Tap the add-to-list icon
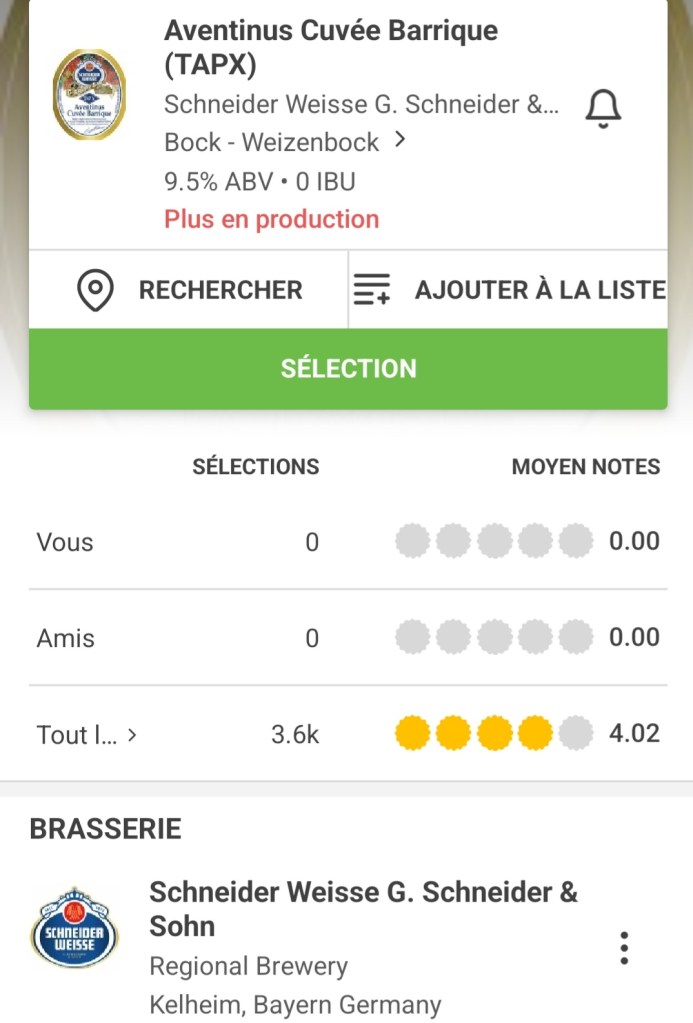Image resolution: width=693 pixels, height=1023 pixels. (x=372, y=290)
